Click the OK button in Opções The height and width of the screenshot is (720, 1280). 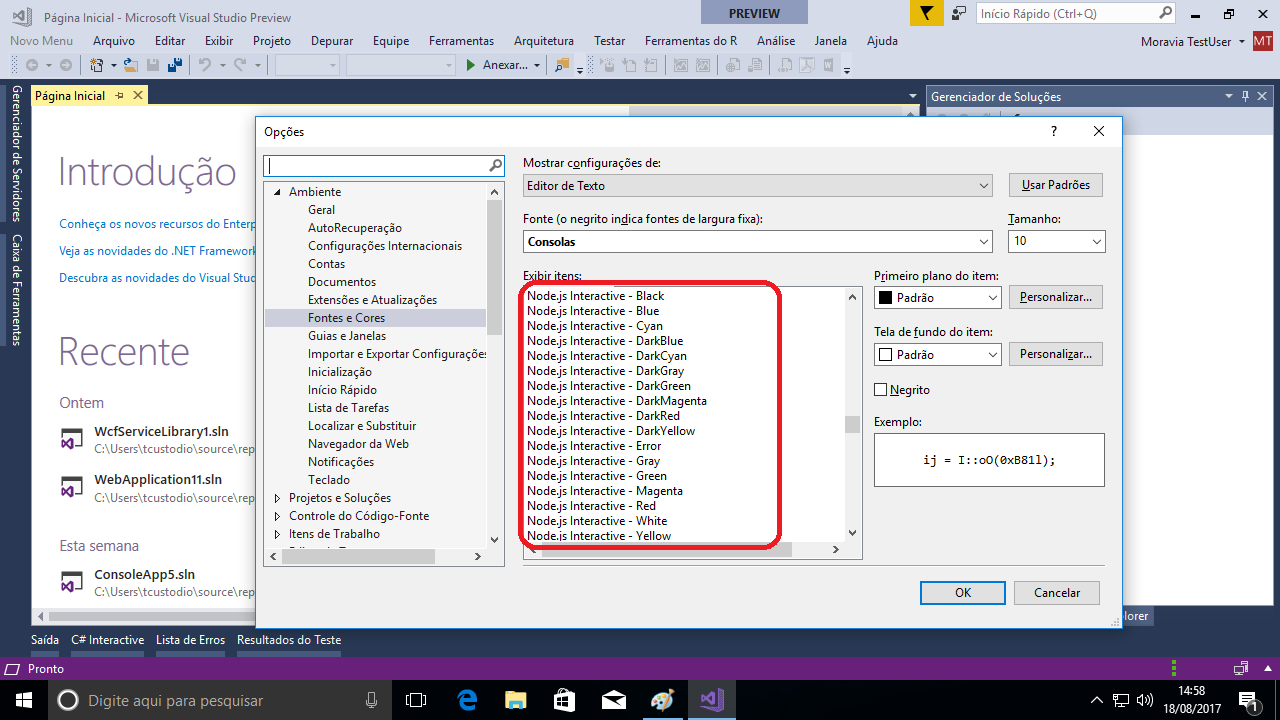pyautogui.click(x=961, y=592)
